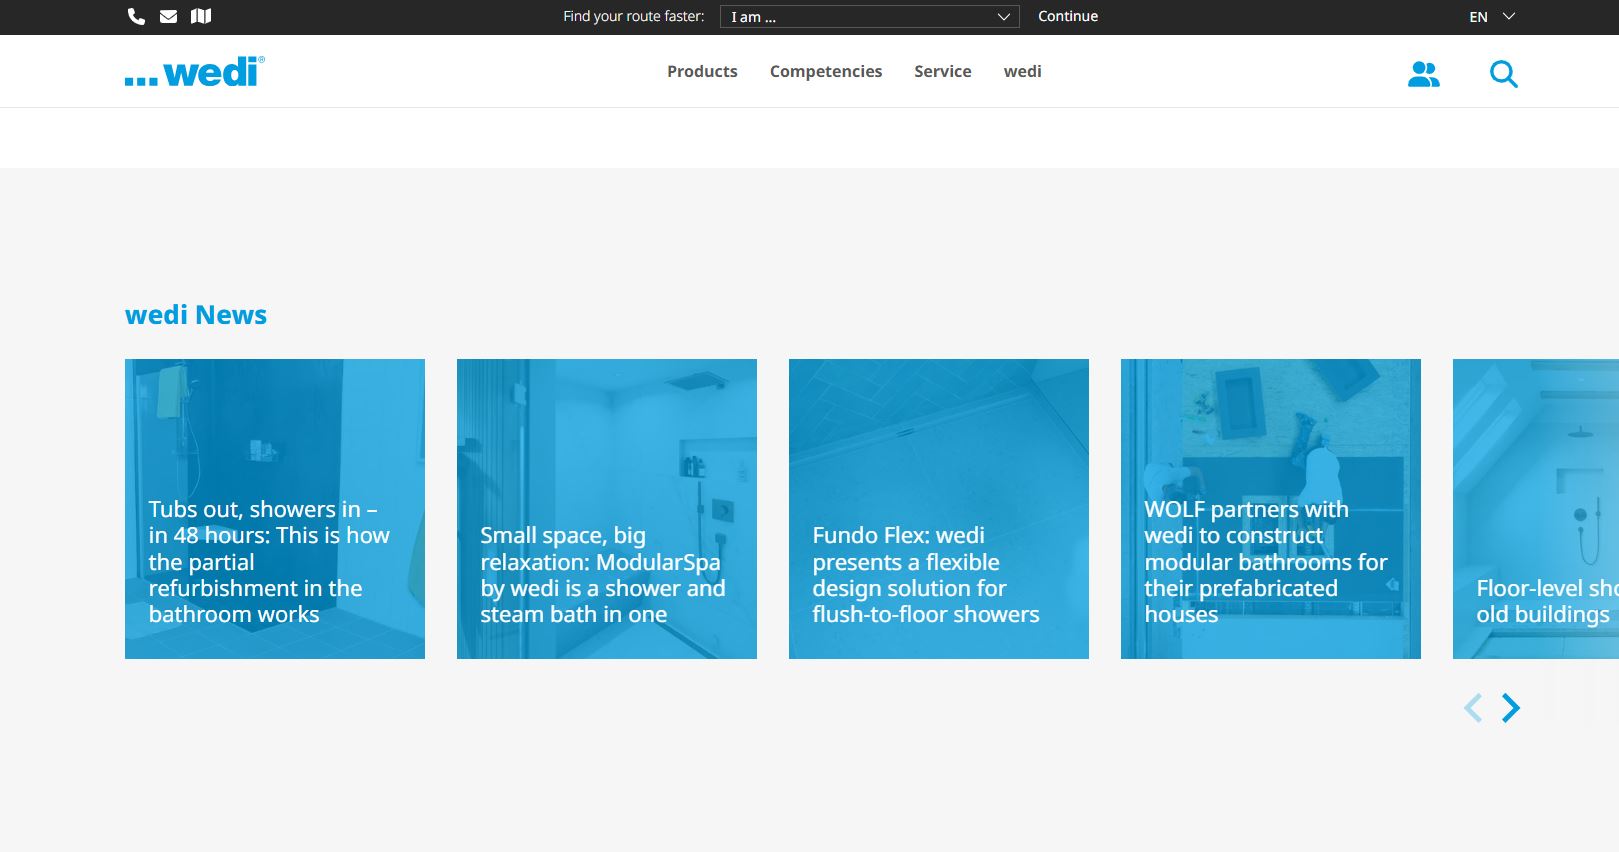Go to next news carousel slide
Image resolution: width=1619 pixels, height=852 pixels.
point(1511,708)
